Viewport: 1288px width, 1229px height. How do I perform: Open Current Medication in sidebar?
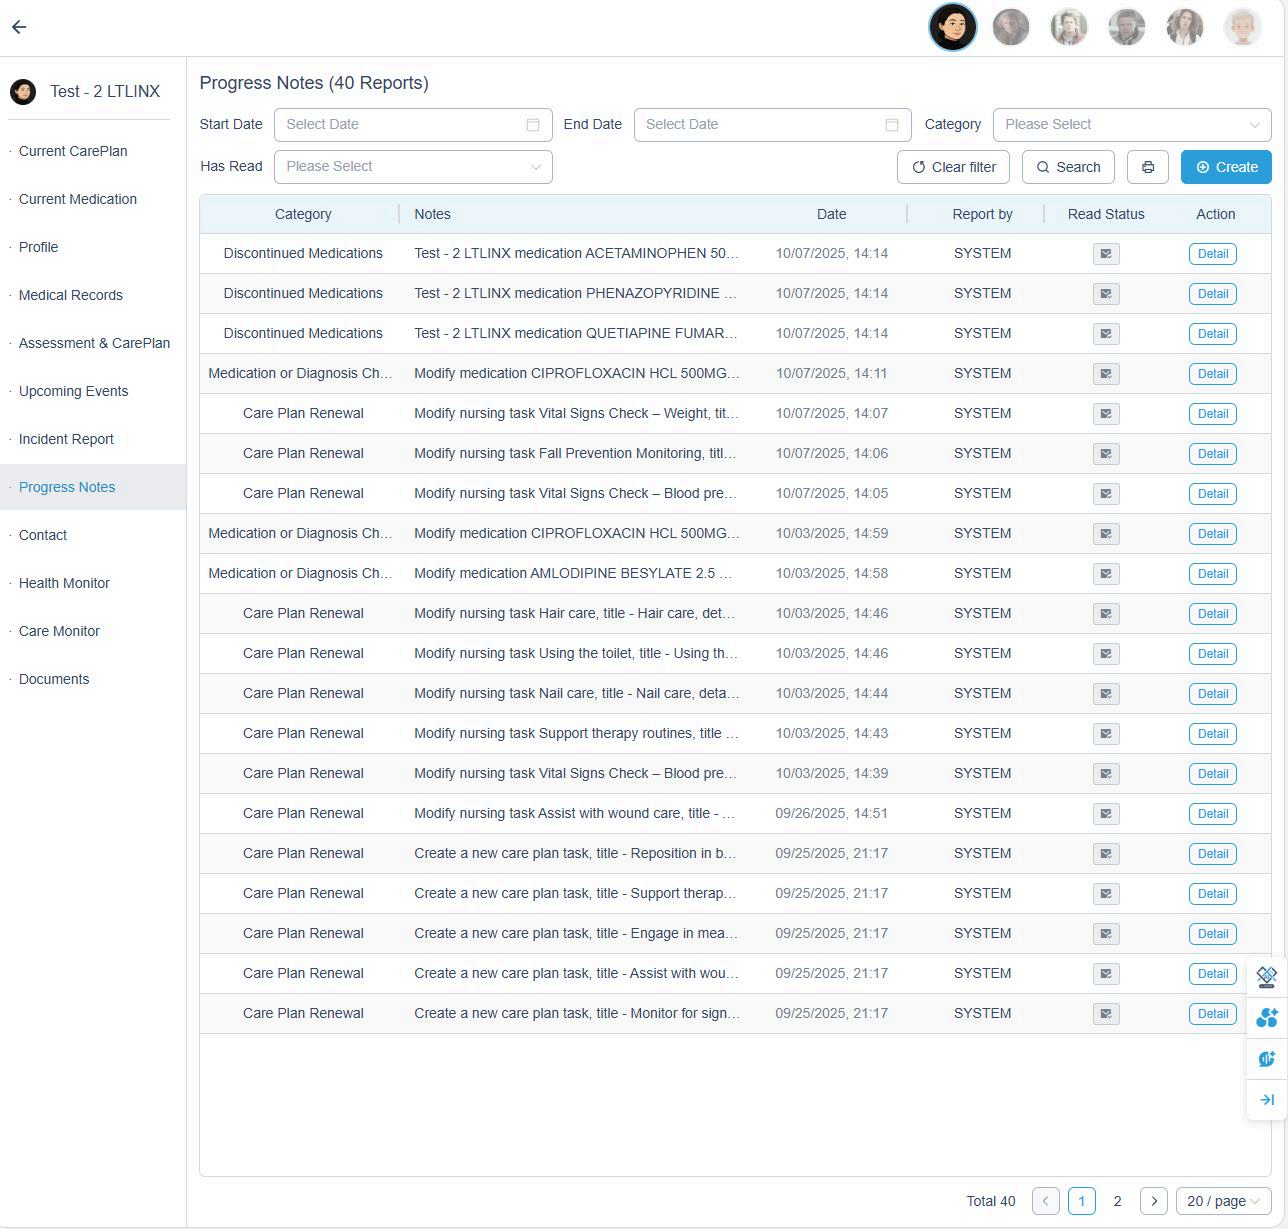[x=78, y=199]
